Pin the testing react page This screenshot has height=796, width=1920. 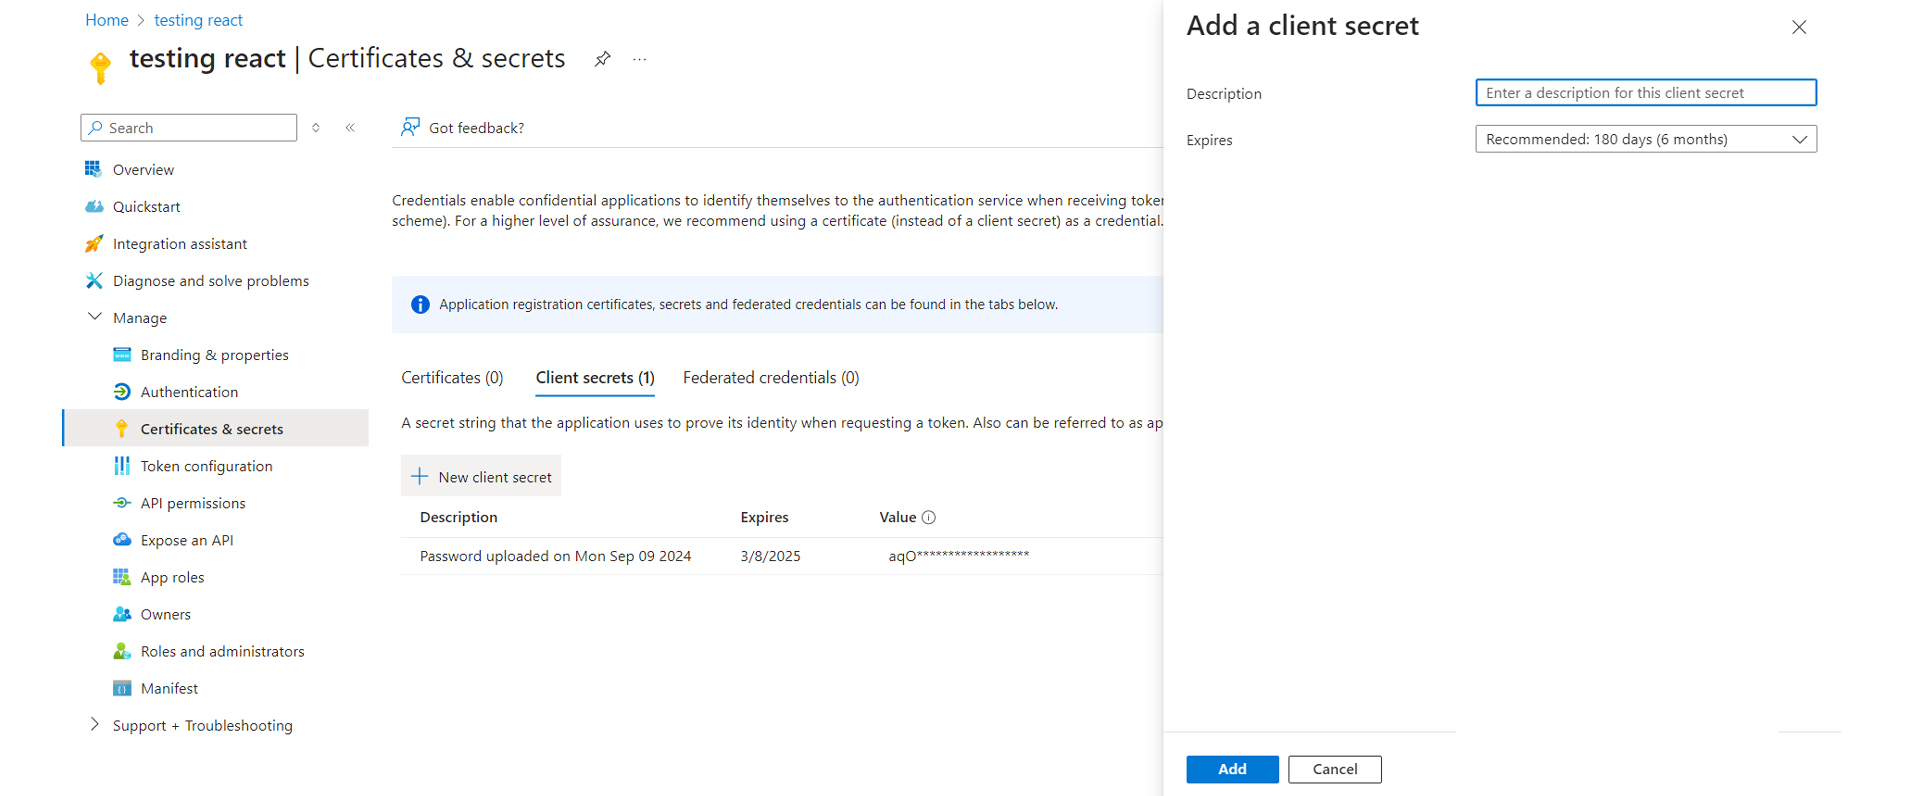602,59
